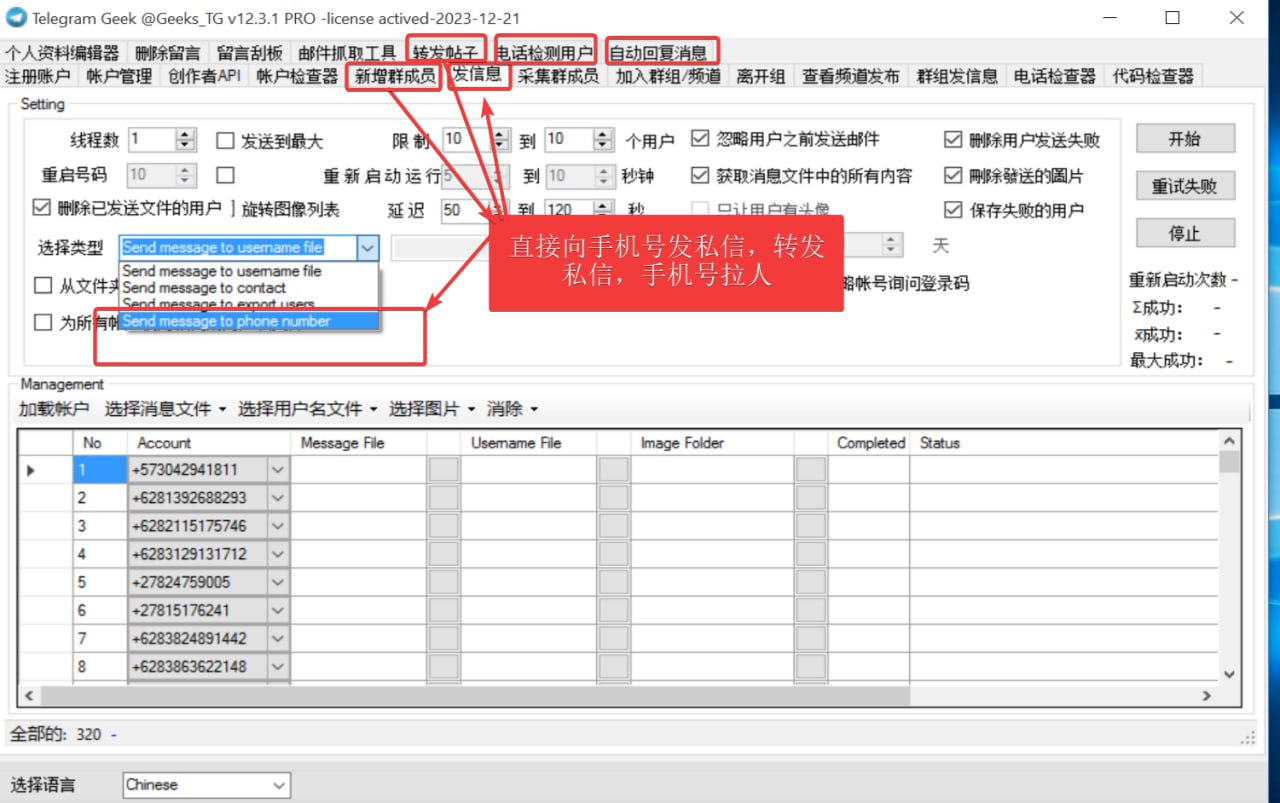Viewport: 1280px width, 803px height.
Task: Click Username File browse button in row 3
Action: coord(614,525)
